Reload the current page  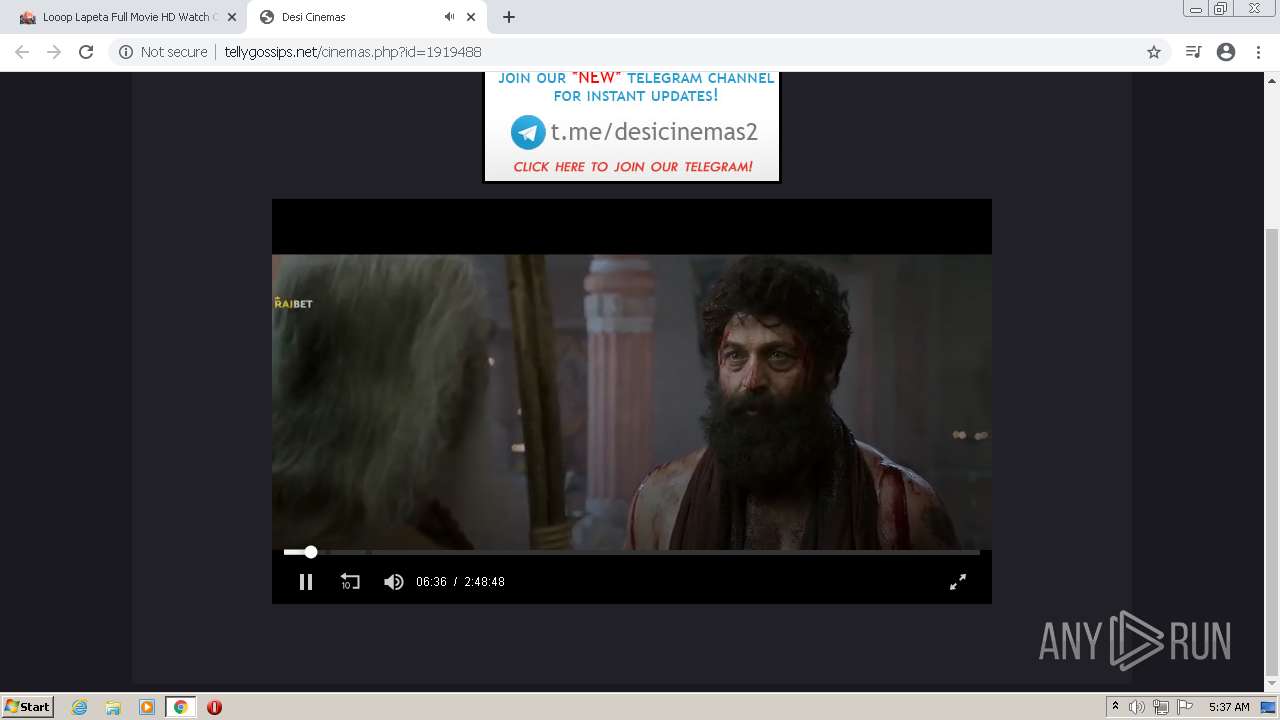(x=86, y=52)
